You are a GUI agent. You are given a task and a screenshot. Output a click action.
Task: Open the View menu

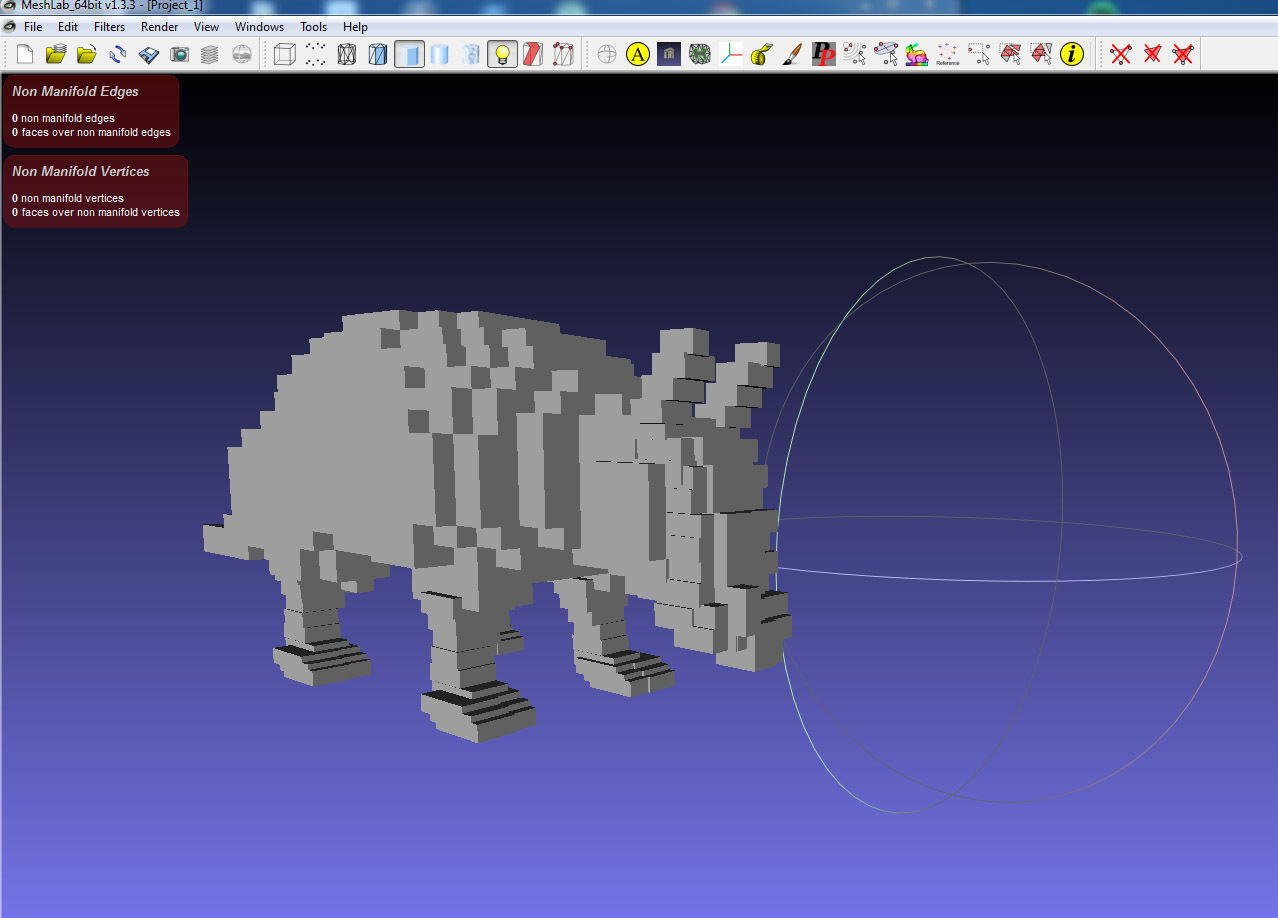(x=207, y=27)
